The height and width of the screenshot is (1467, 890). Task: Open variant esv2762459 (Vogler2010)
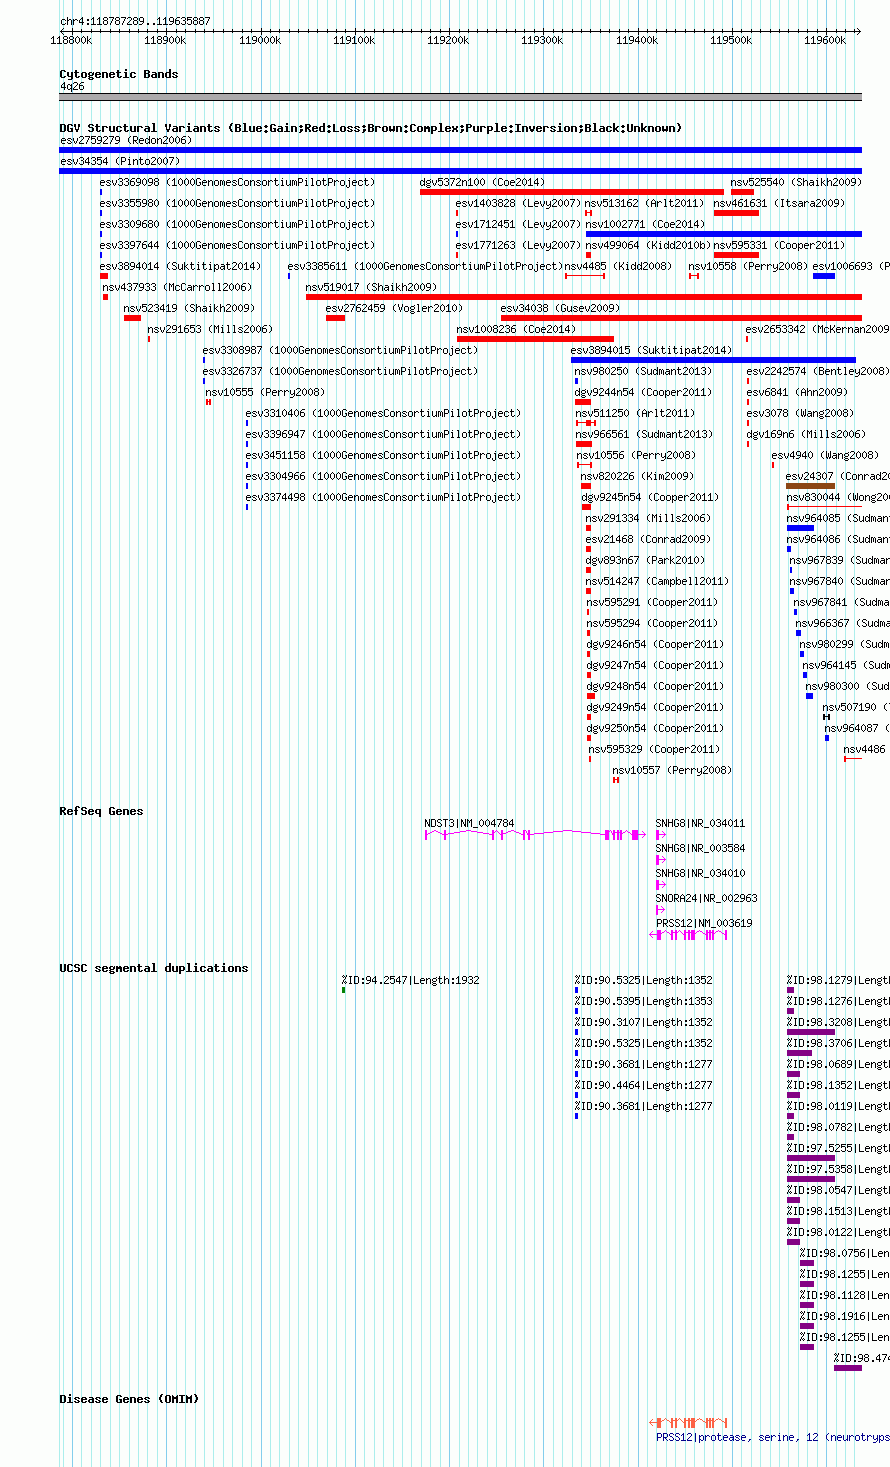(394, 308)
